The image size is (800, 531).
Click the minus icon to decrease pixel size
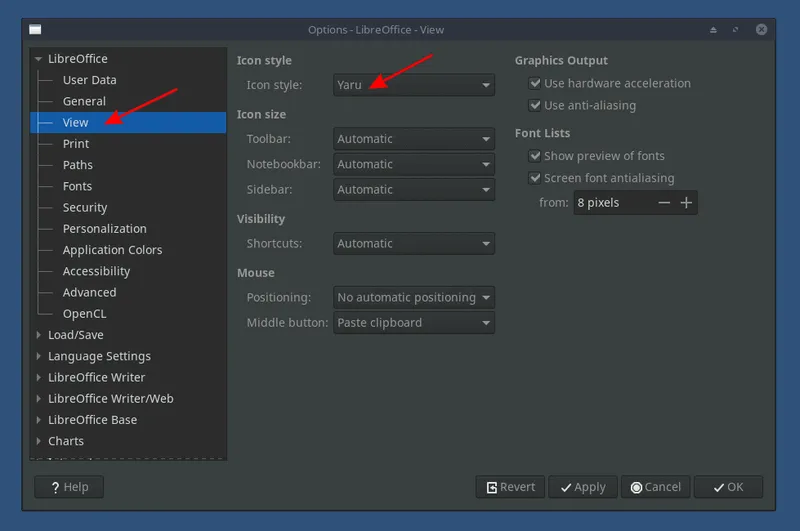[x=664, y=203]
